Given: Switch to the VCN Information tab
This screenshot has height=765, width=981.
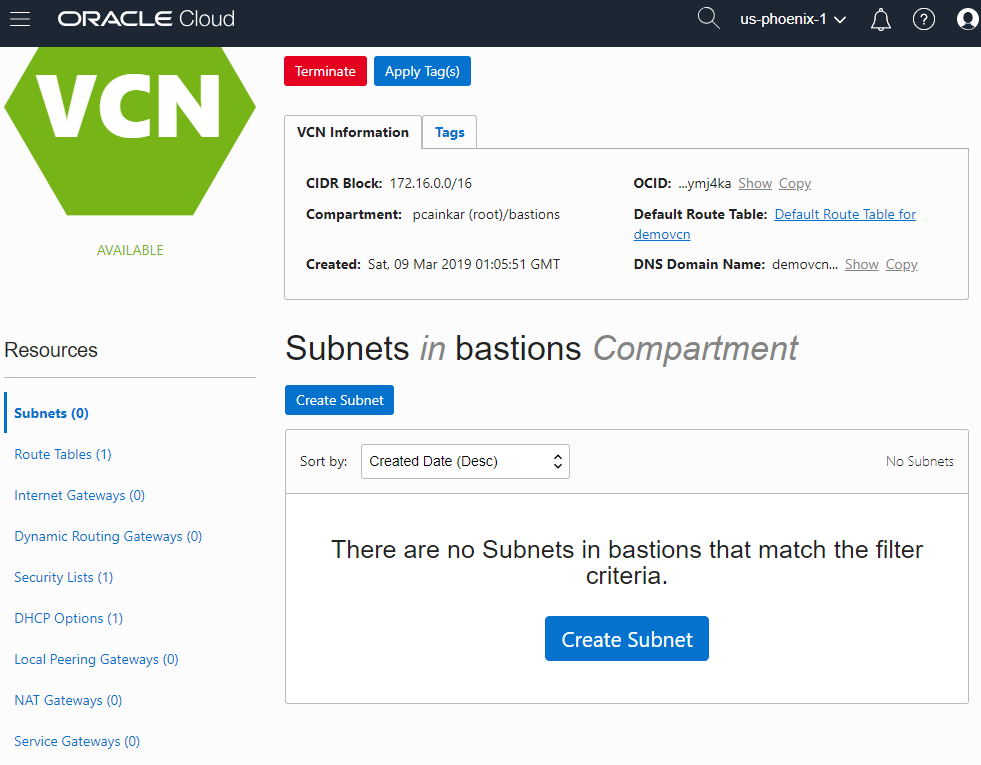Looking at the screenshot, I should click(x=353, y=132).
